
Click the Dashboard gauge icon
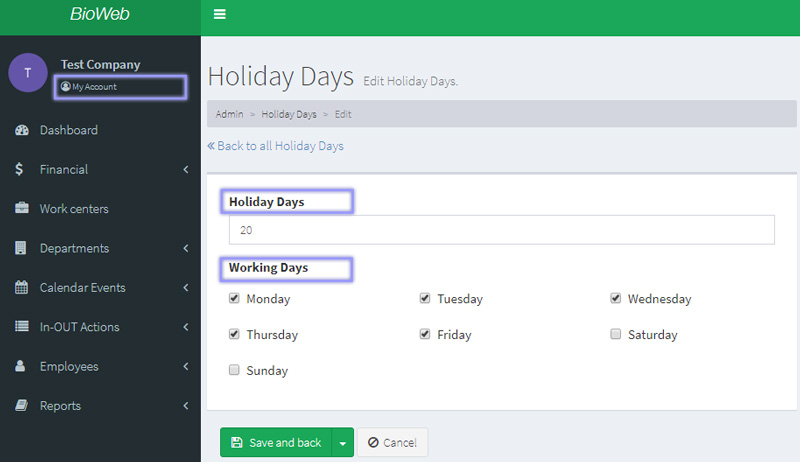click(x=21, y=130)
